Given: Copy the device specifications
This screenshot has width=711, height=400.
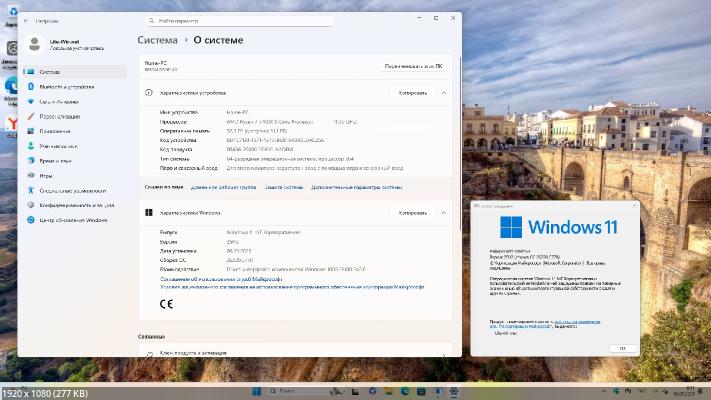Looking at the screenshot, I should 412,92.
